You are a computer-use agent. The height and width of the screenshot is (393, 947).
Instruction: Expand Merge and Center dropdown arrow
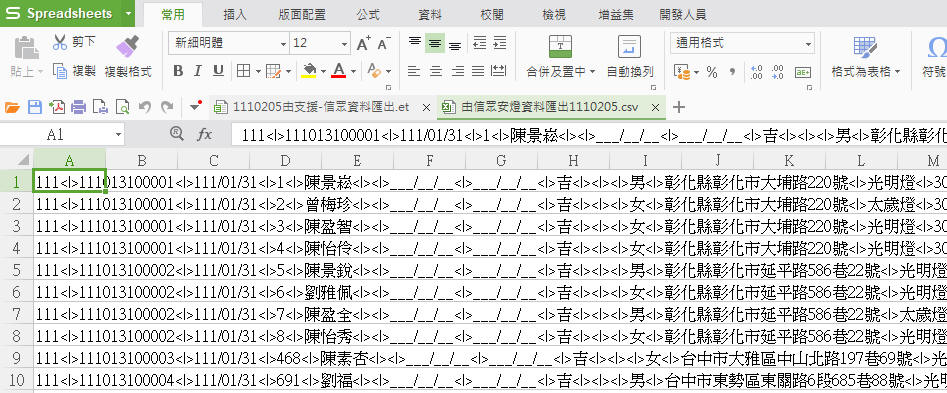pyautogui.click(x=592, y=72)
